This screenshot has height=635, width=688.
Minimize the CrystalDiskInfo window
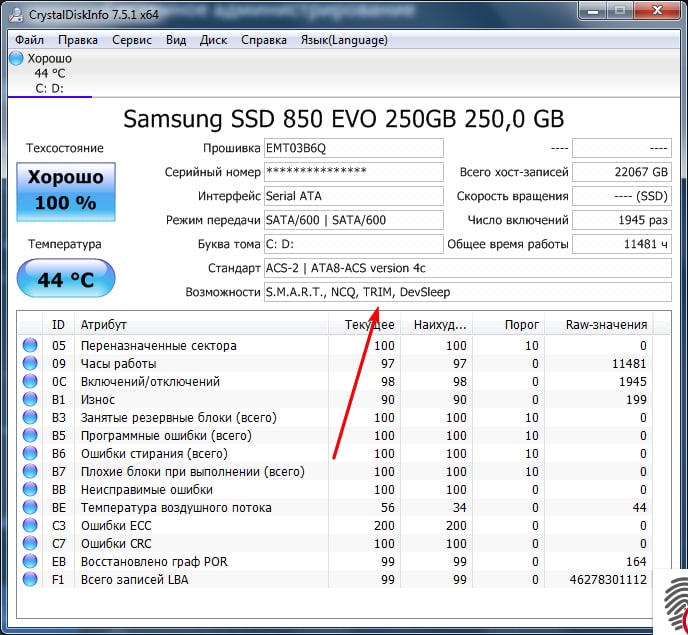coord(593,11)
